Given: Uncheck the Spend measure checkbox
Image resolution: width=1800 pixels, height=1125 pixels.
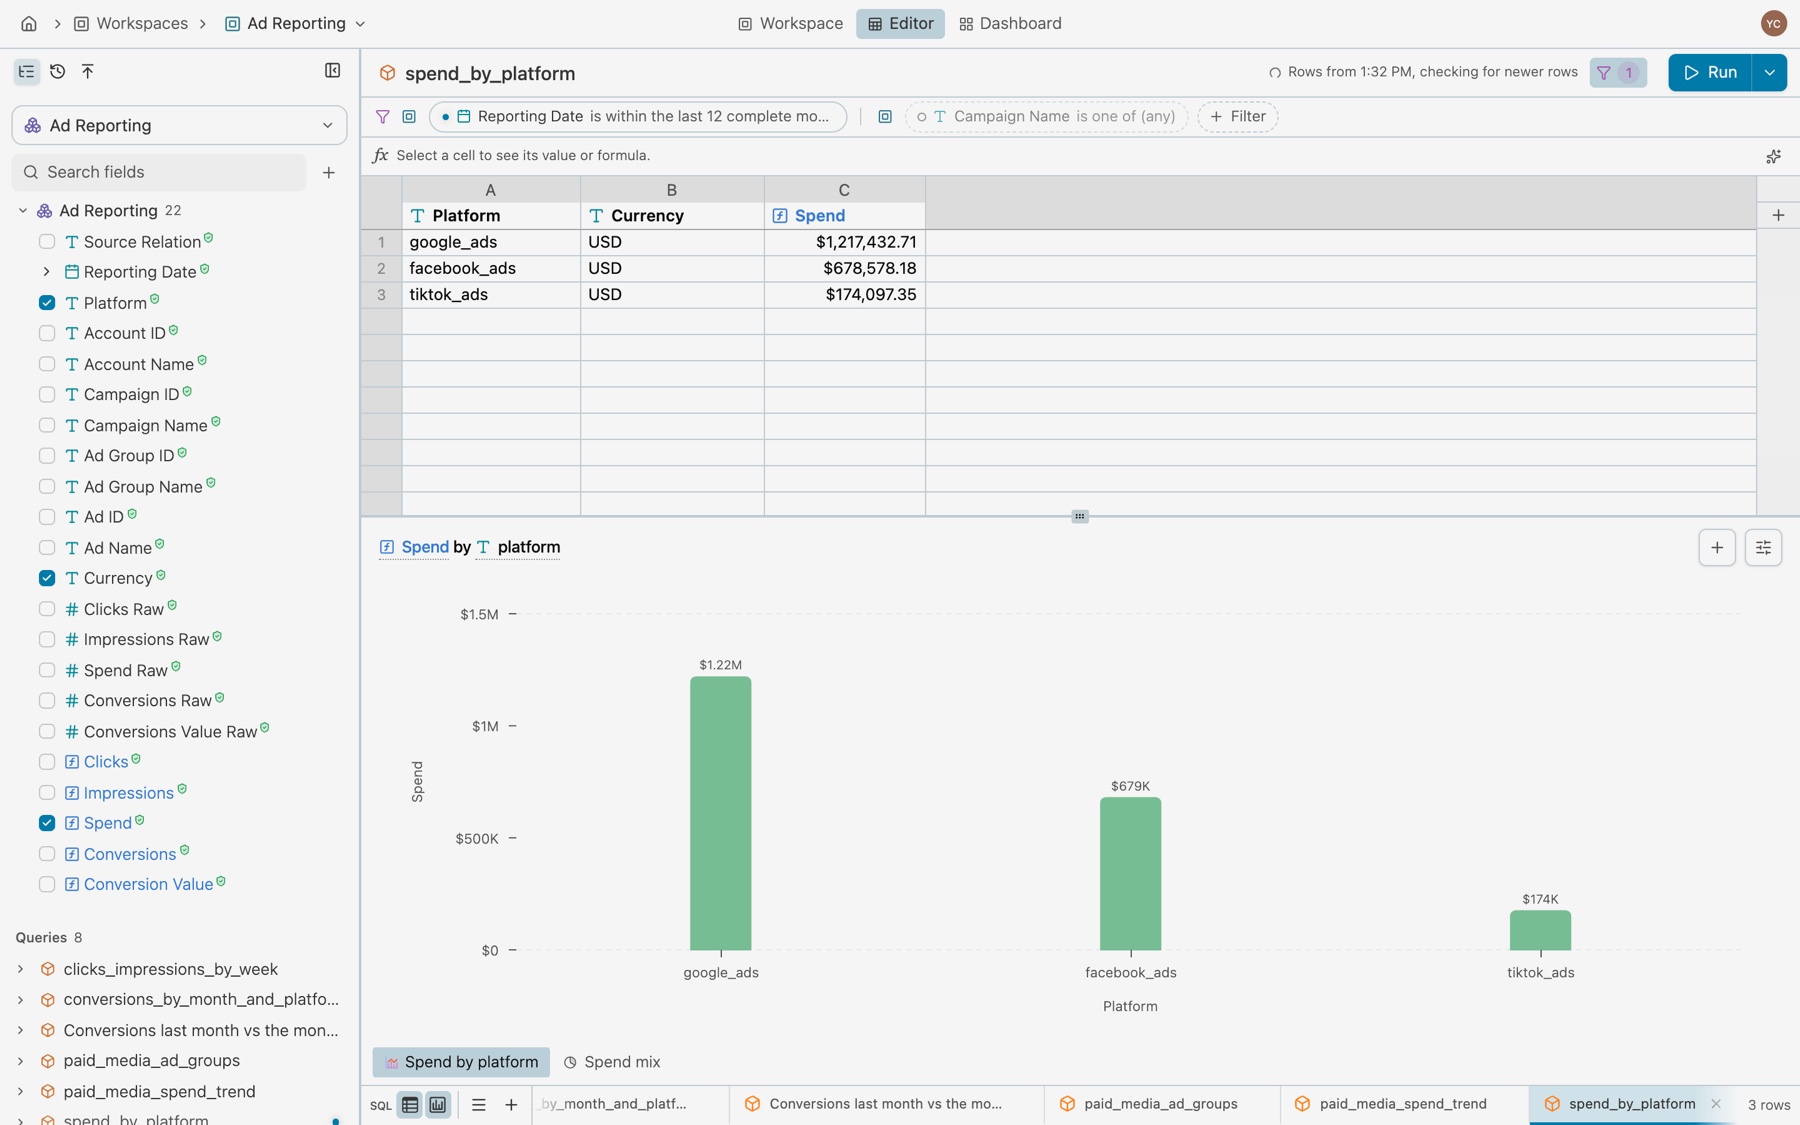Looking at the screenshot, I should [47, 823].
